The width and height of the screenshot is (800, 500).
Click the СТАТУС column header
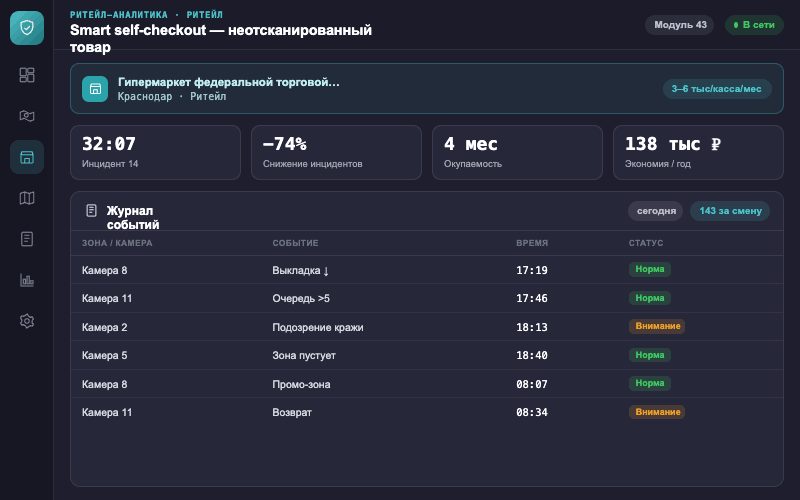(x=646, y=243)
